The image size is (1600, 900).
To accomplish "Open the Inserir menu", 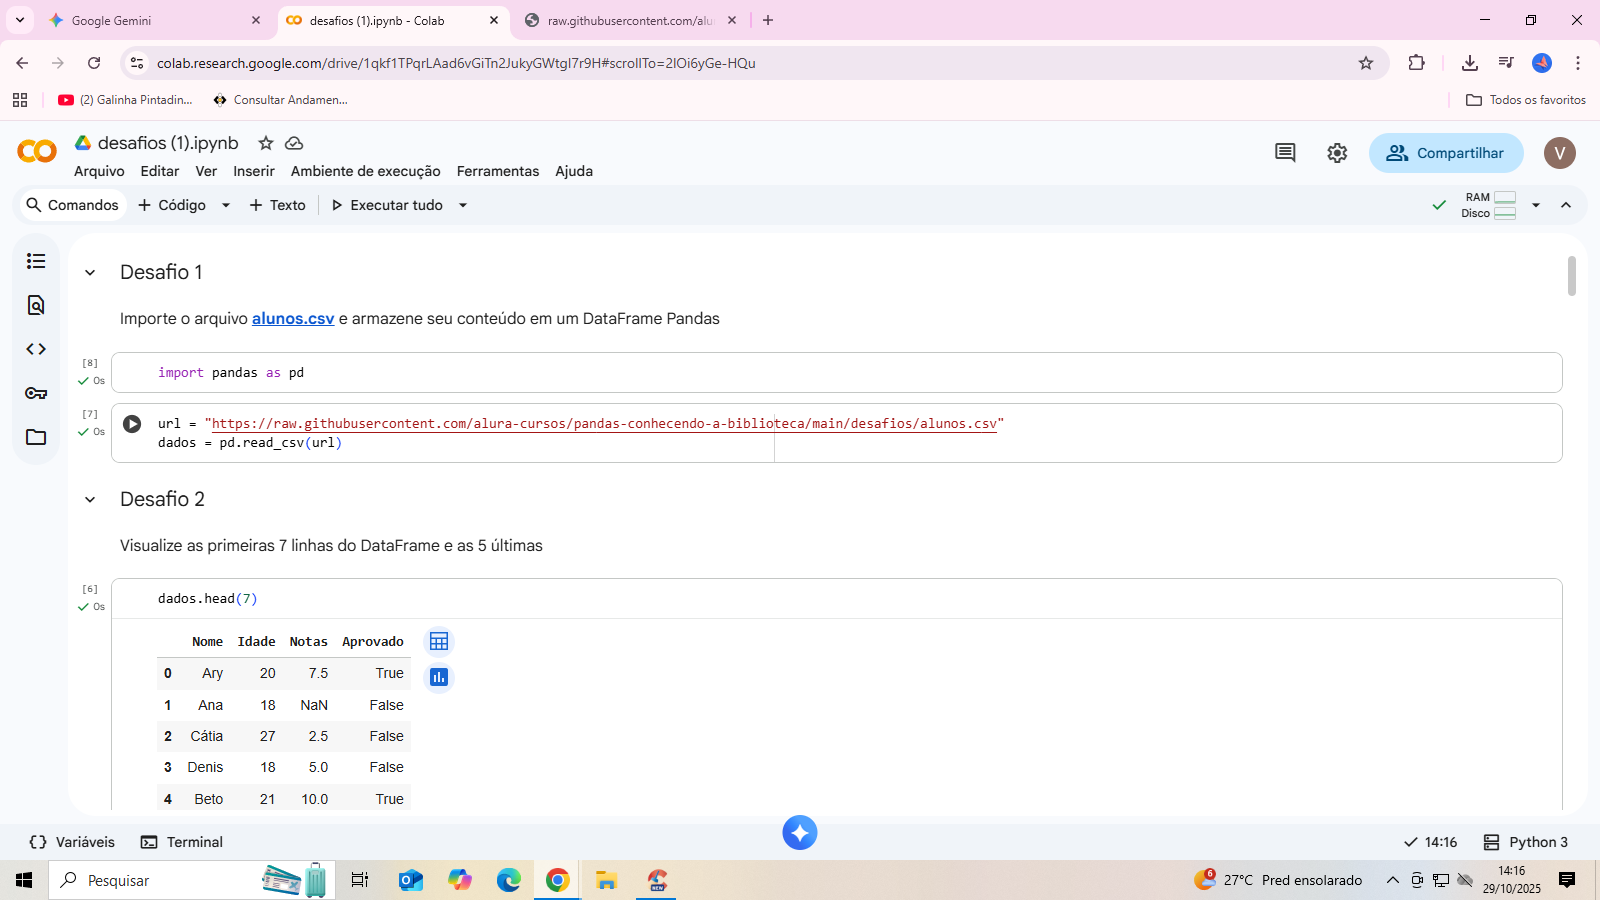I will tap(254, 171).
